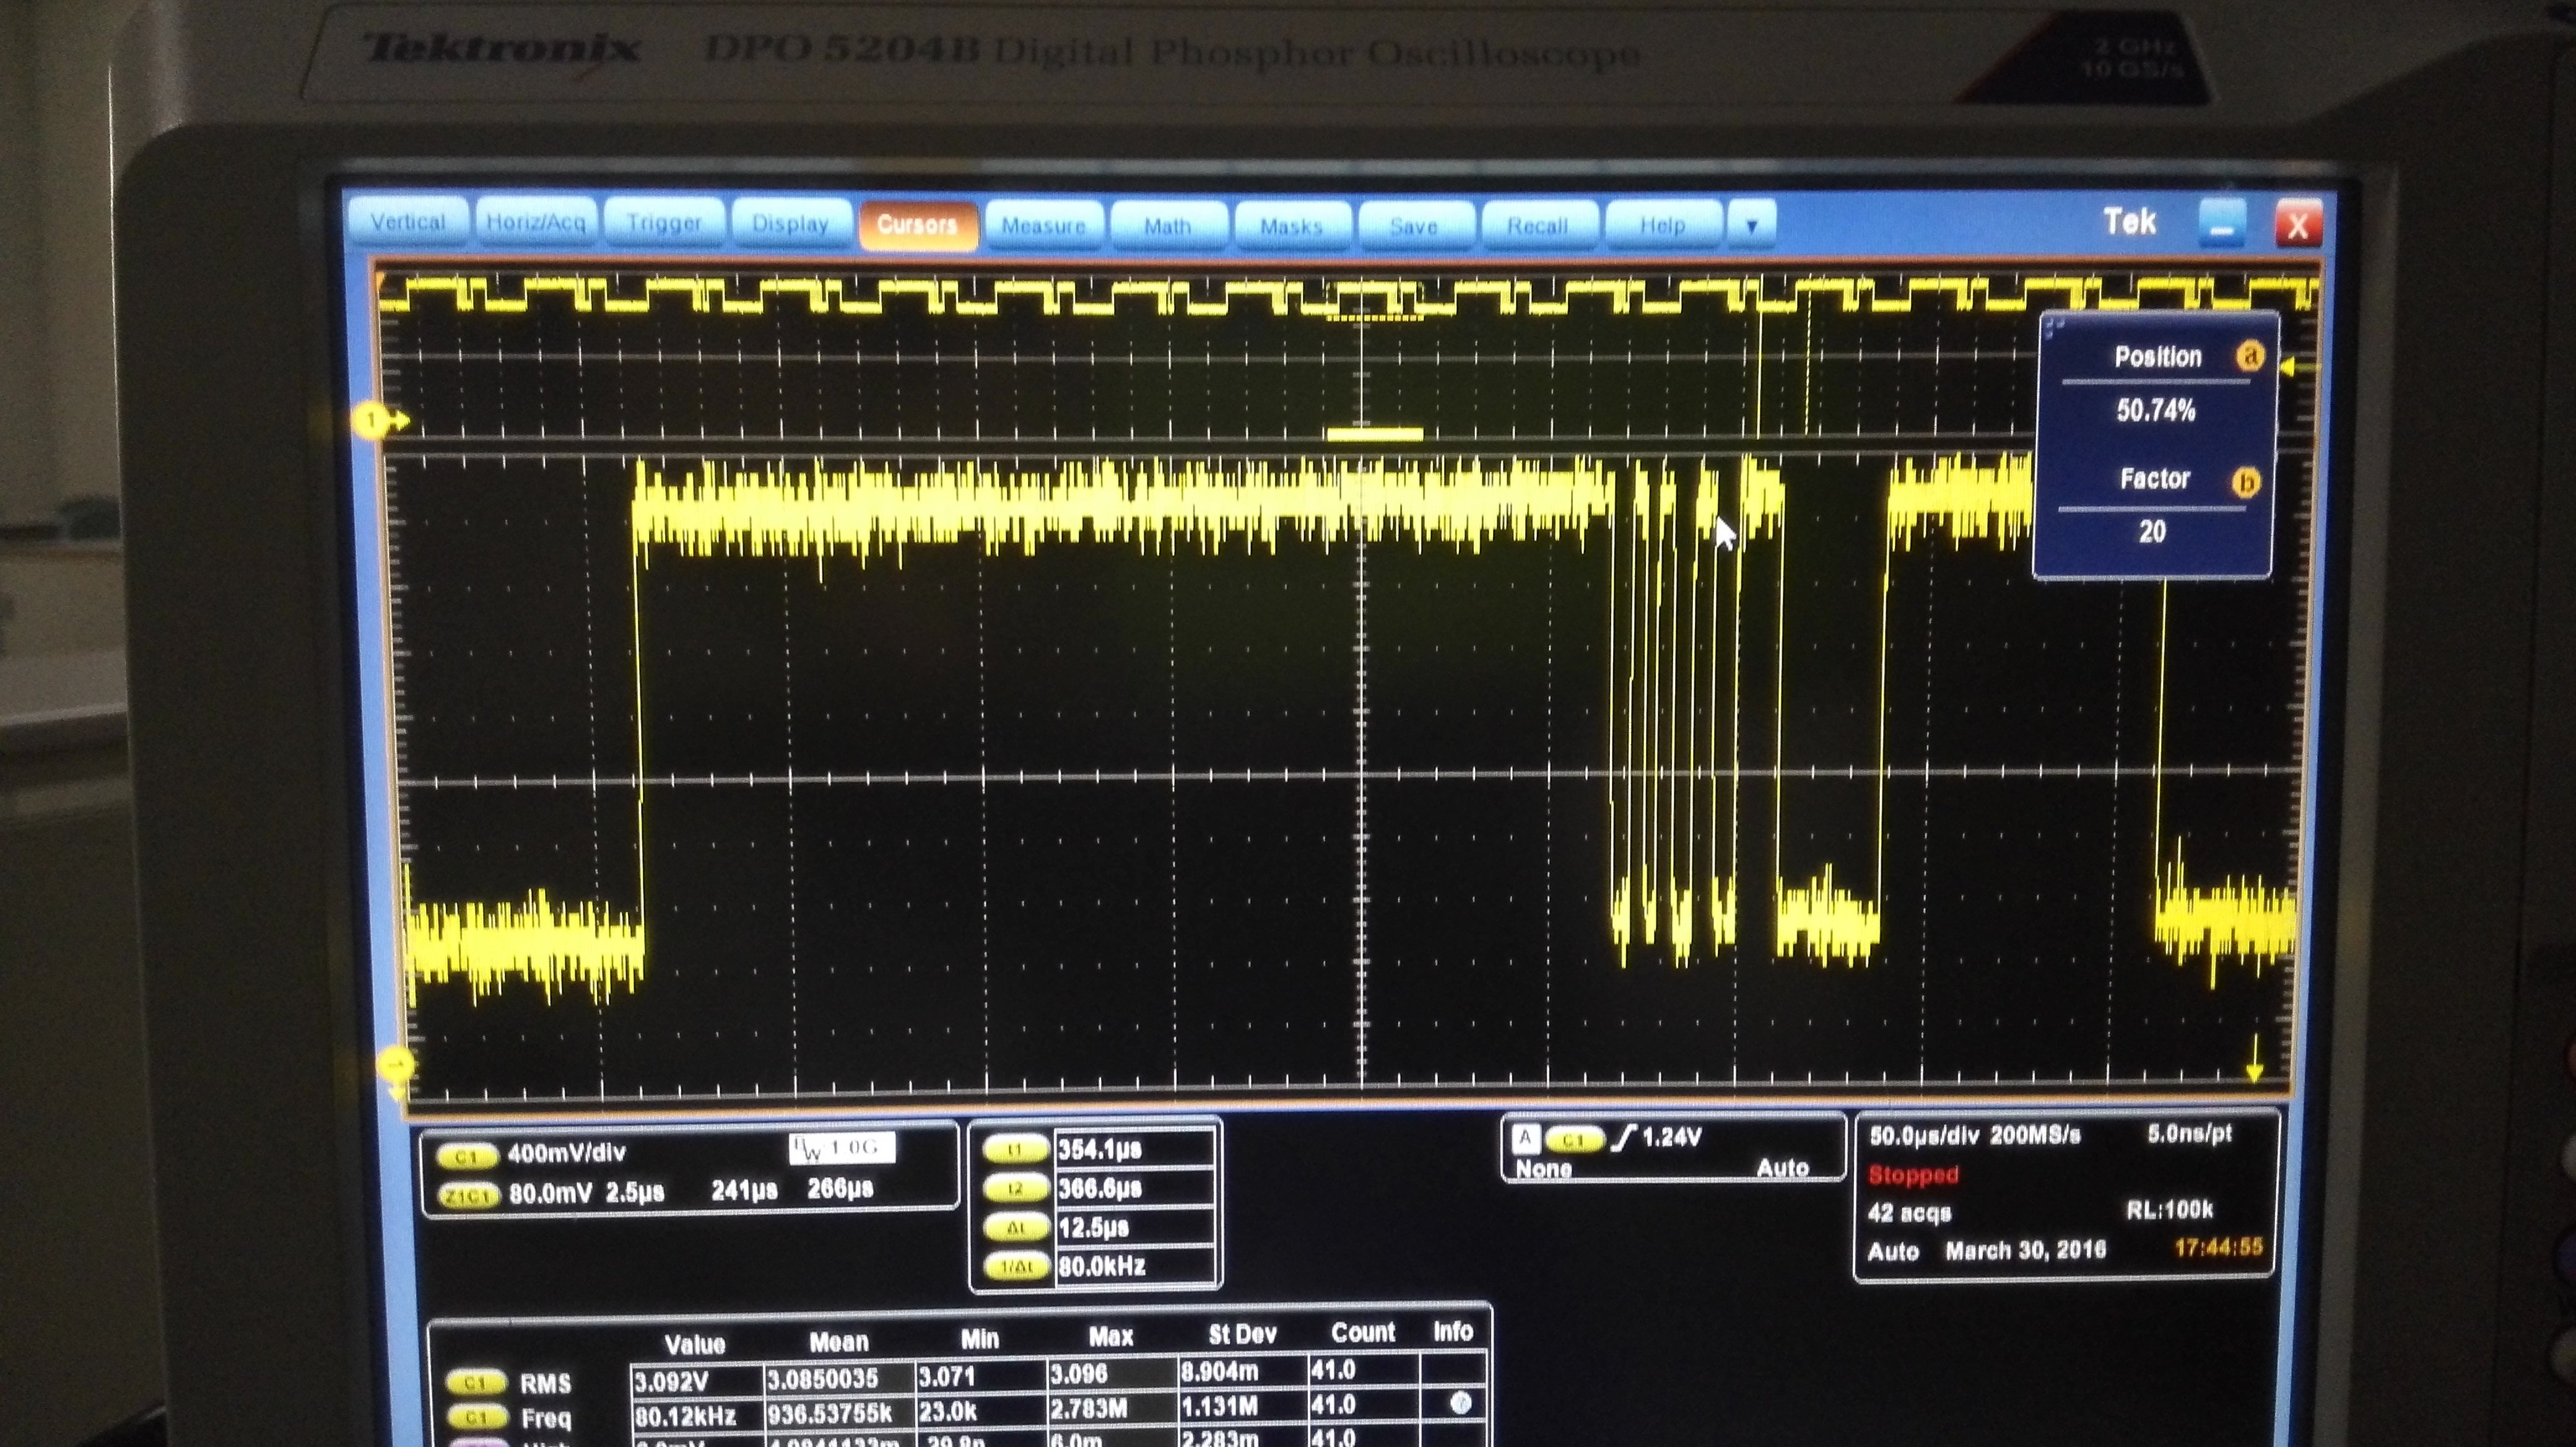Select the Z1C1 zoom badge
Viewport: 2576px width, 1447px height.
pyautogui.click(x=468, y=1194)
